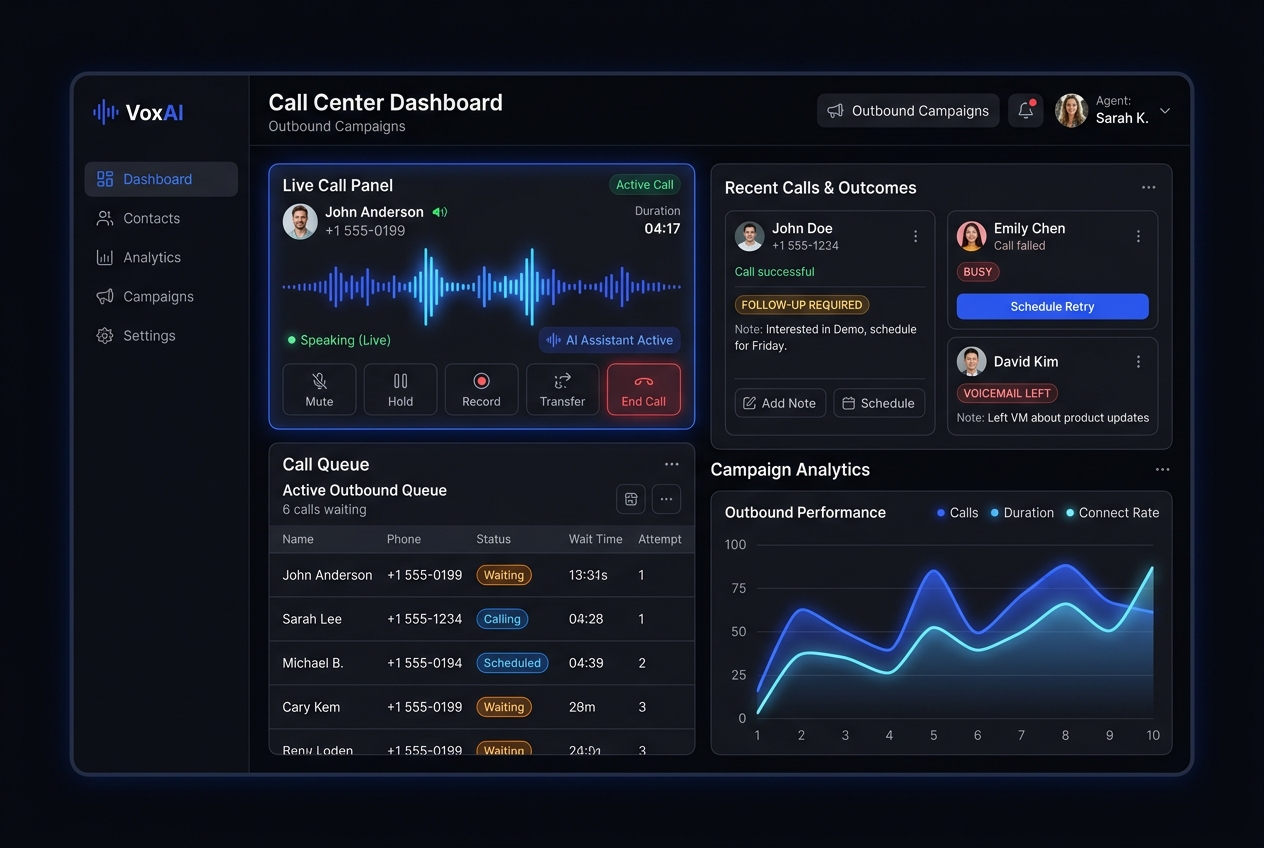Click the Active Call status badge
Image resolution: width=1264 pixels, height=848 pixels.
tap(645, 185)
